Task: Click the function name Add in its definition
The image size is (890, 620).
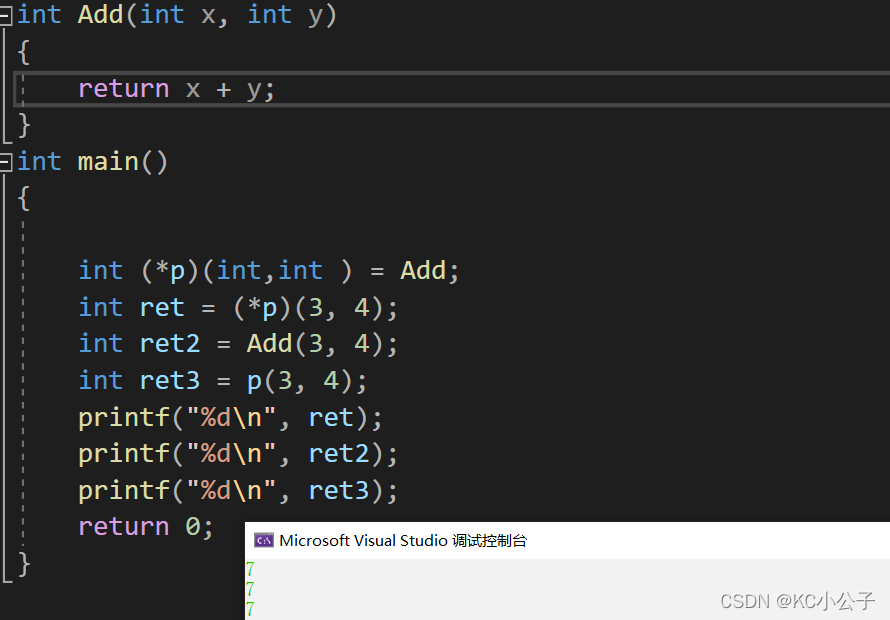Action: [100, 15]
